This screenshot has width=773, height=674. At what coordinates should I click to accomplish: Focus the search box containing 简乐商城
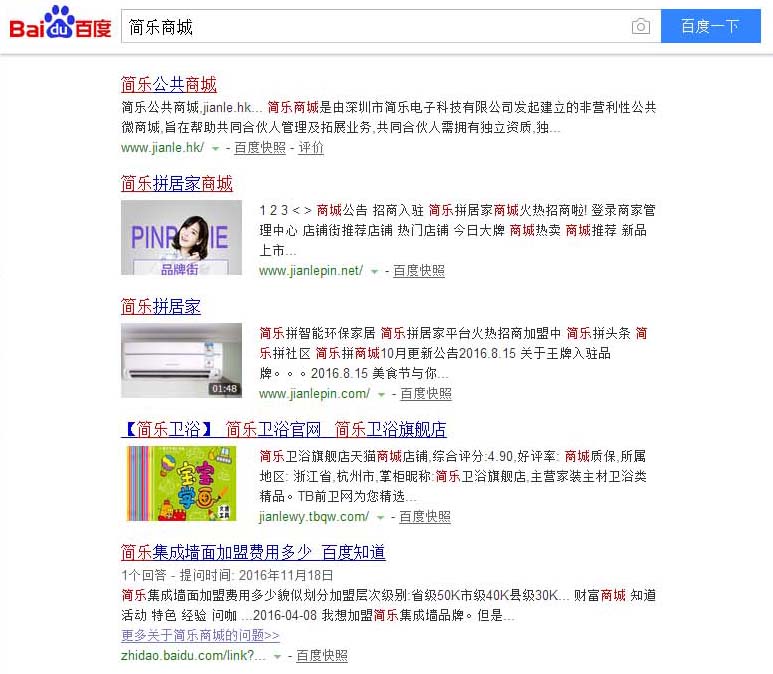[375, 26]
